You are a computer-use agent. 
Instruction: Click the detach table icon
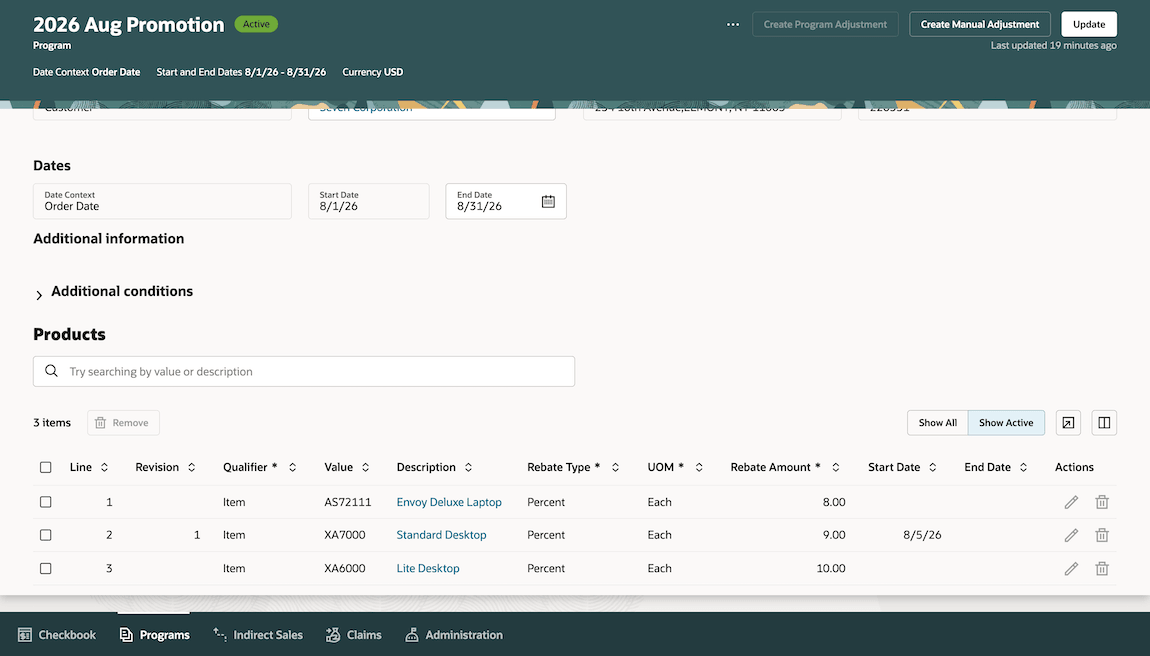click(x=1068, y=423)
